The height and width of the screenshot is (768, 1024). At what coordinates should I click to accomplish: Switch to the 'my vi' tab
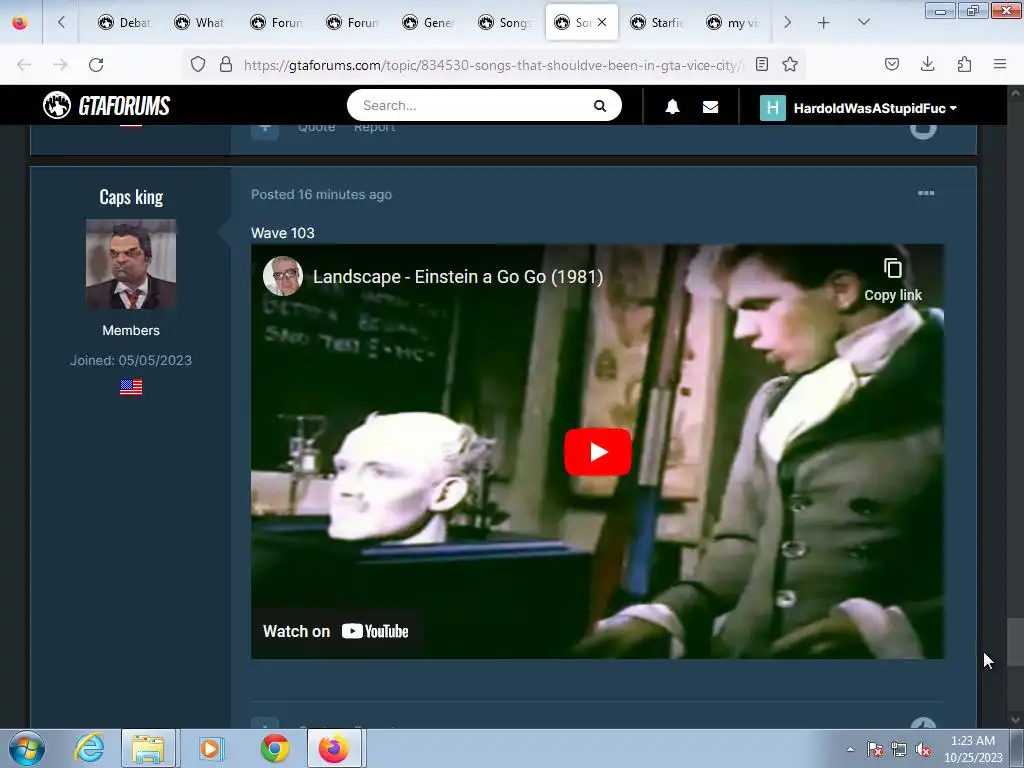pos(733,22)
